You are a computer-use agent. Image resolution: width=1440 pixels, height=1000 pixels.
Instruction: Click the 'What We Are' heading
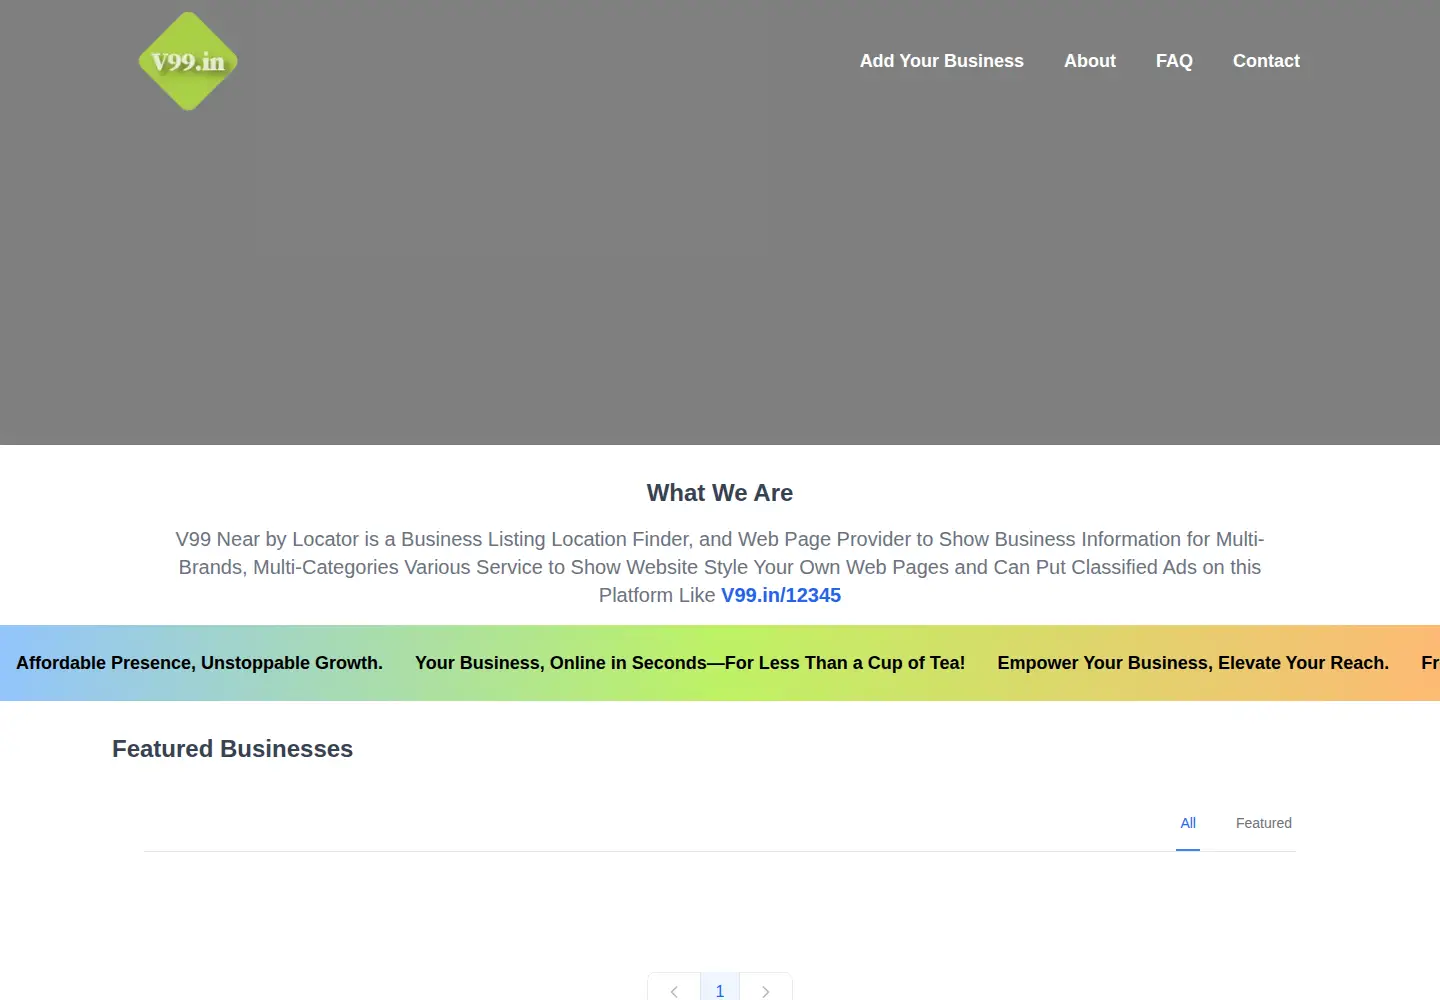point(720,493)
